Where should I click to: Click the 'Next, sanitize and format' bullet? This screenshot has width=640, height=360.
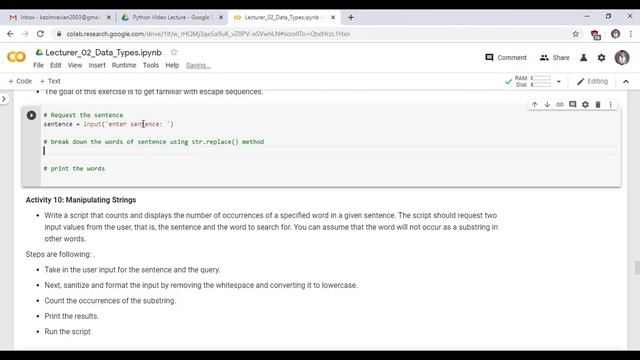(201, 285)
